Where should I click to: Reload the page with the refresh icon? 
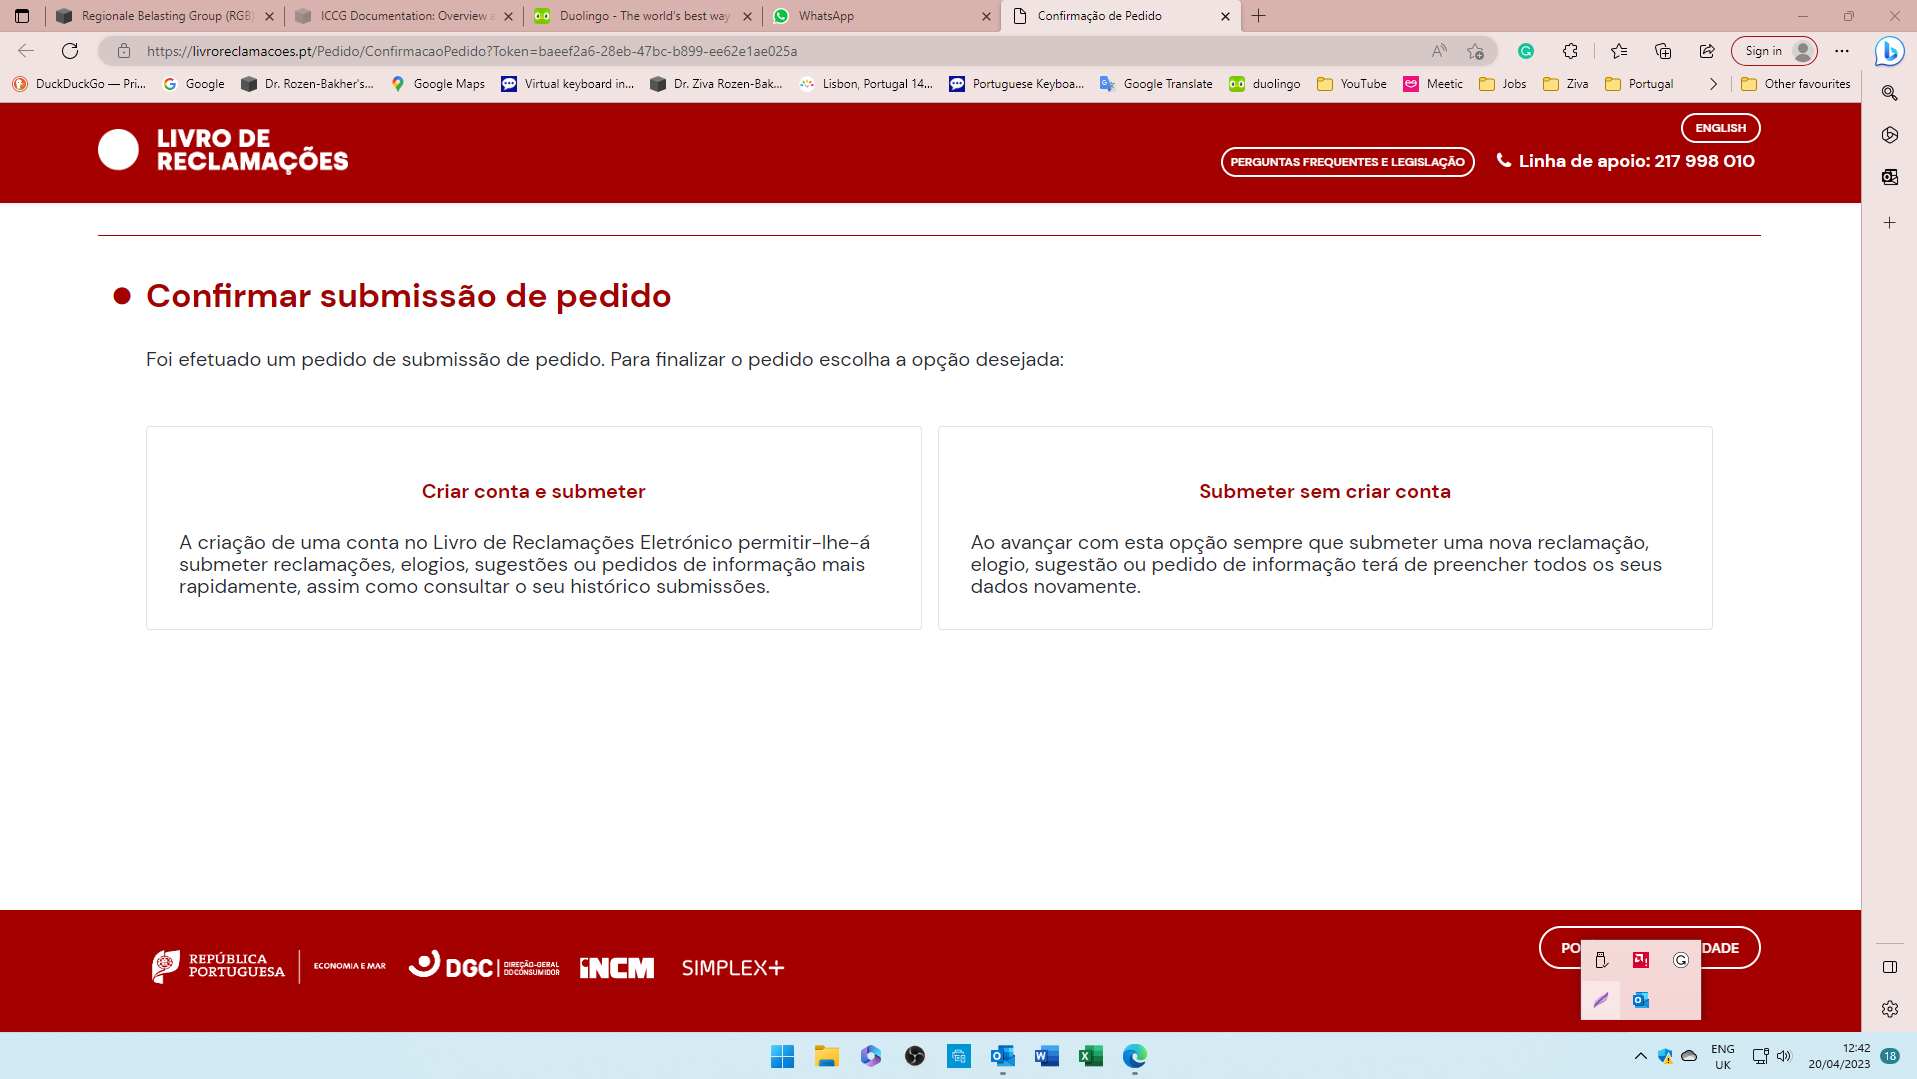pyautogui.click(x=70, y=51)
